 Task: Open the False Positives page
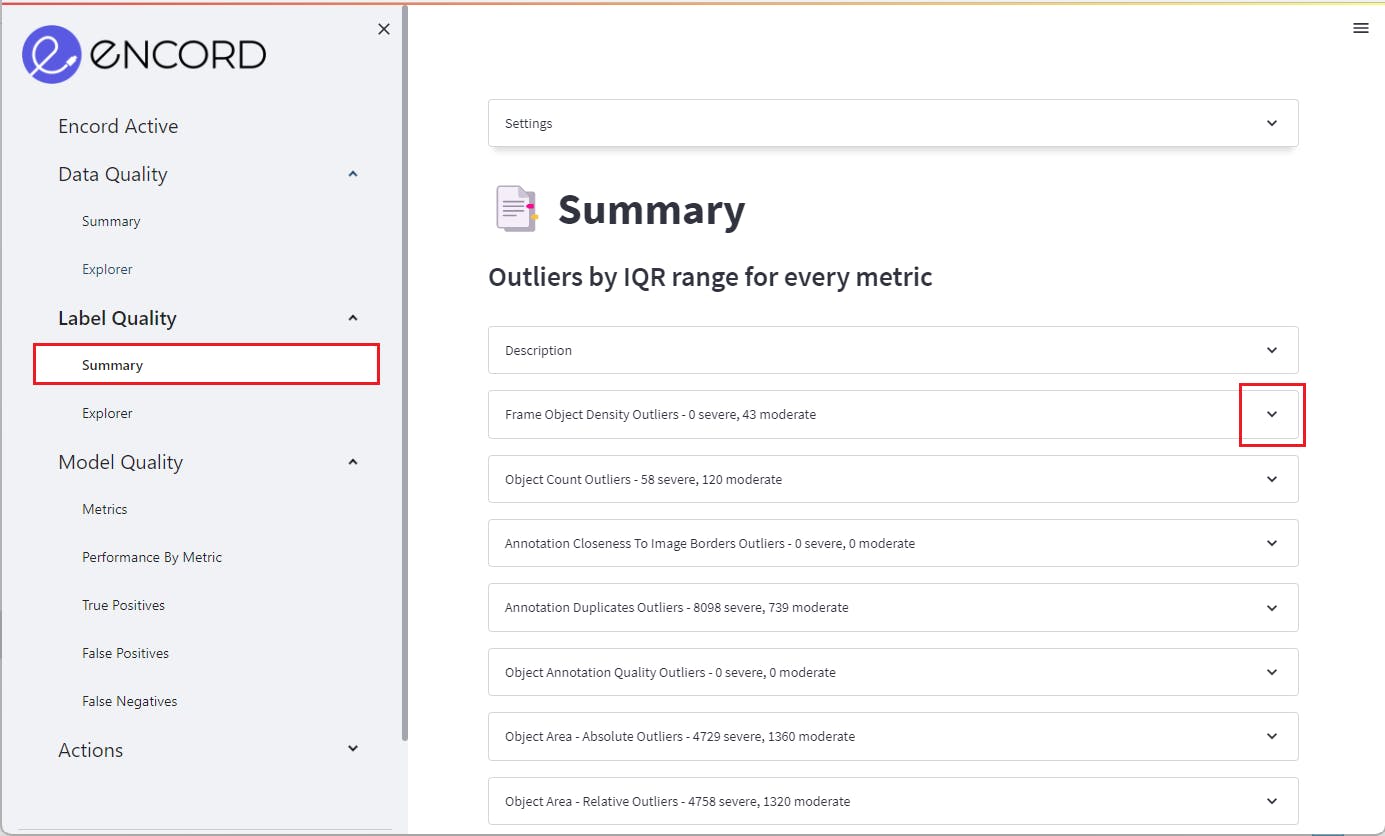pos(125,653)
